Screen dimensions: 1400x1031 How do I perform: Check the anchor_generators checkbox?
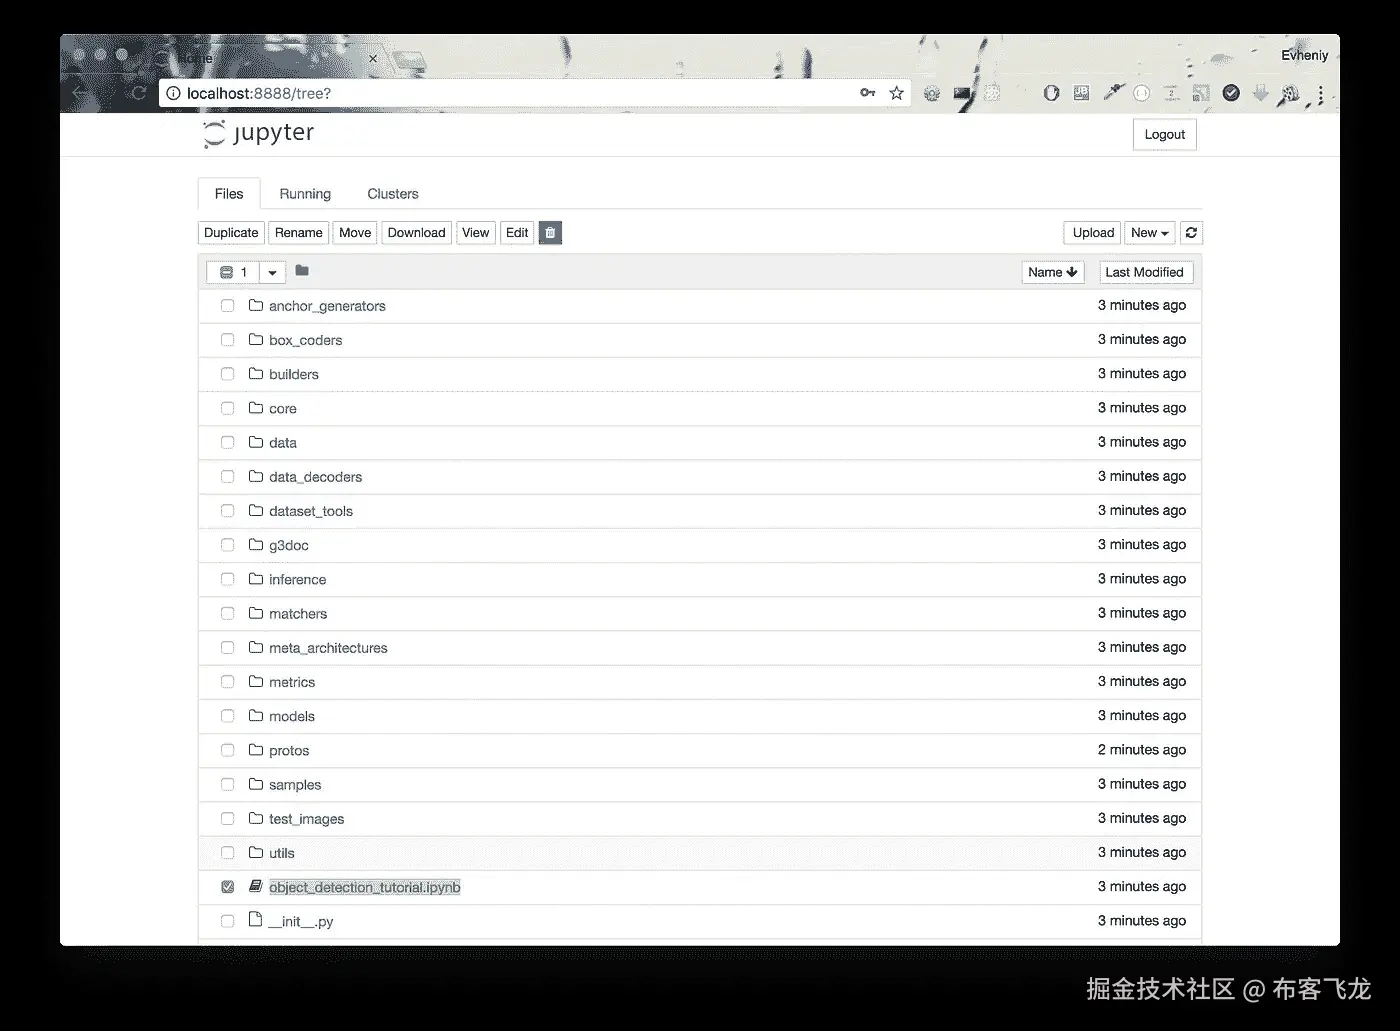coord(228,306)
